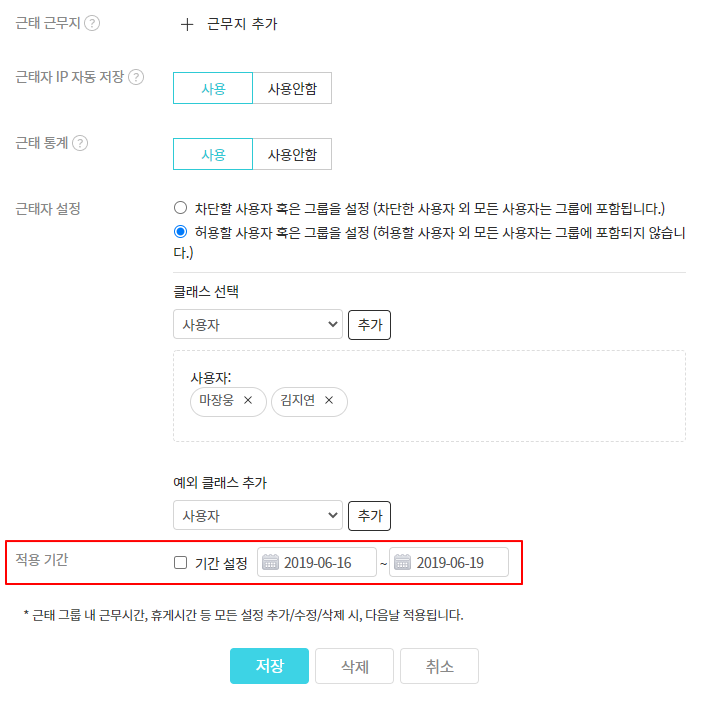Open the 예외 클래스 추가 dropdown
707x710 pixels.
pyautogui.click(x=258, y=516)
